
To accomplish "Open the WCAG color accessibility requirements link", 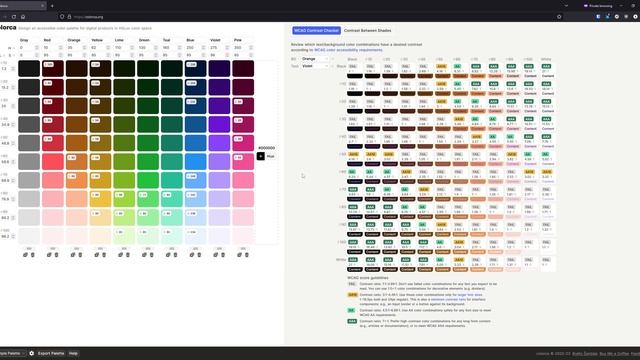I will point(348,50).
